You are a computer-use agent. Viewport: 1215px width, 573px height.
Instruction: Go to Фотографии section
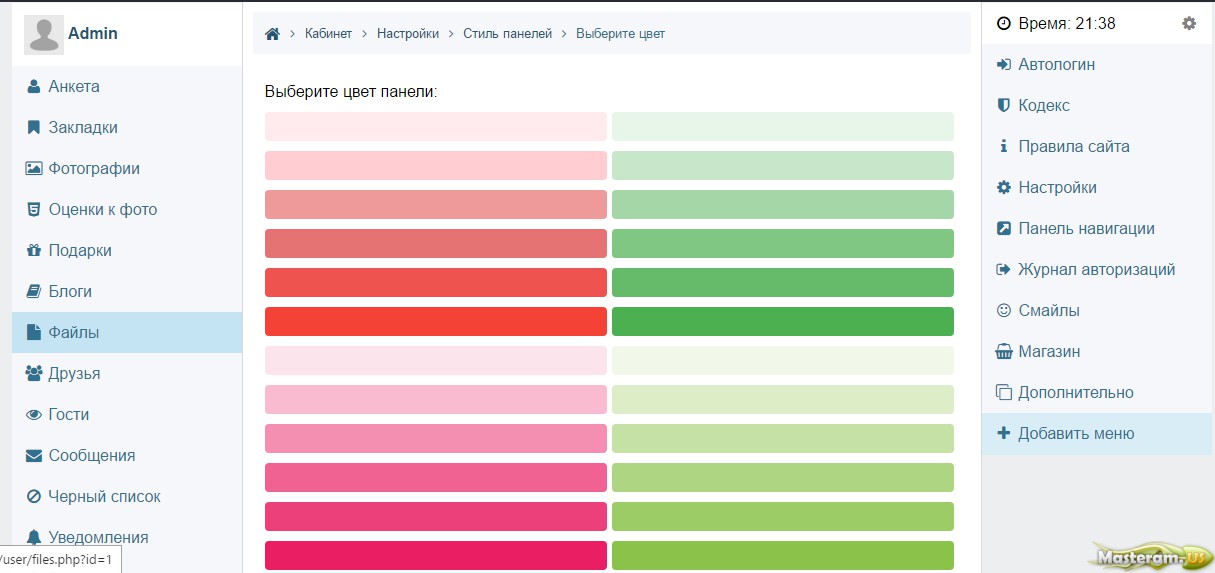[x=127, y=168]
